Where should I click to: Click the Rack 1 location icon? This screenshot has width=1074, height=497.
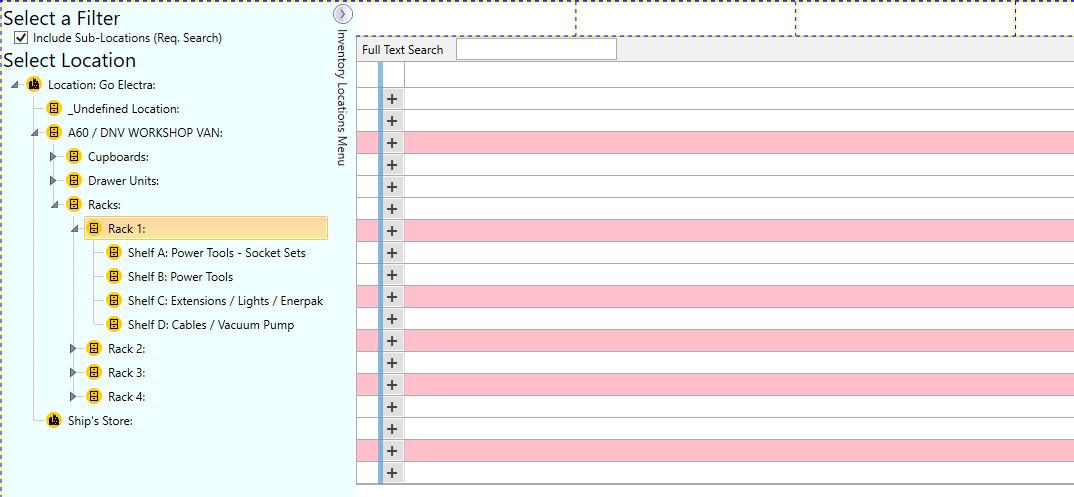95,229
